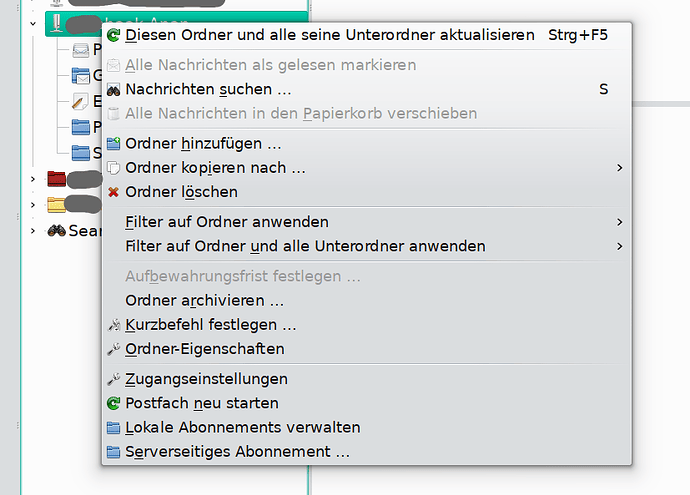This screenshot has width=690, height=495.
Task: Click the green refresh icon beside 'Diesen Ordner aktualisieren'
Action: 113,35
